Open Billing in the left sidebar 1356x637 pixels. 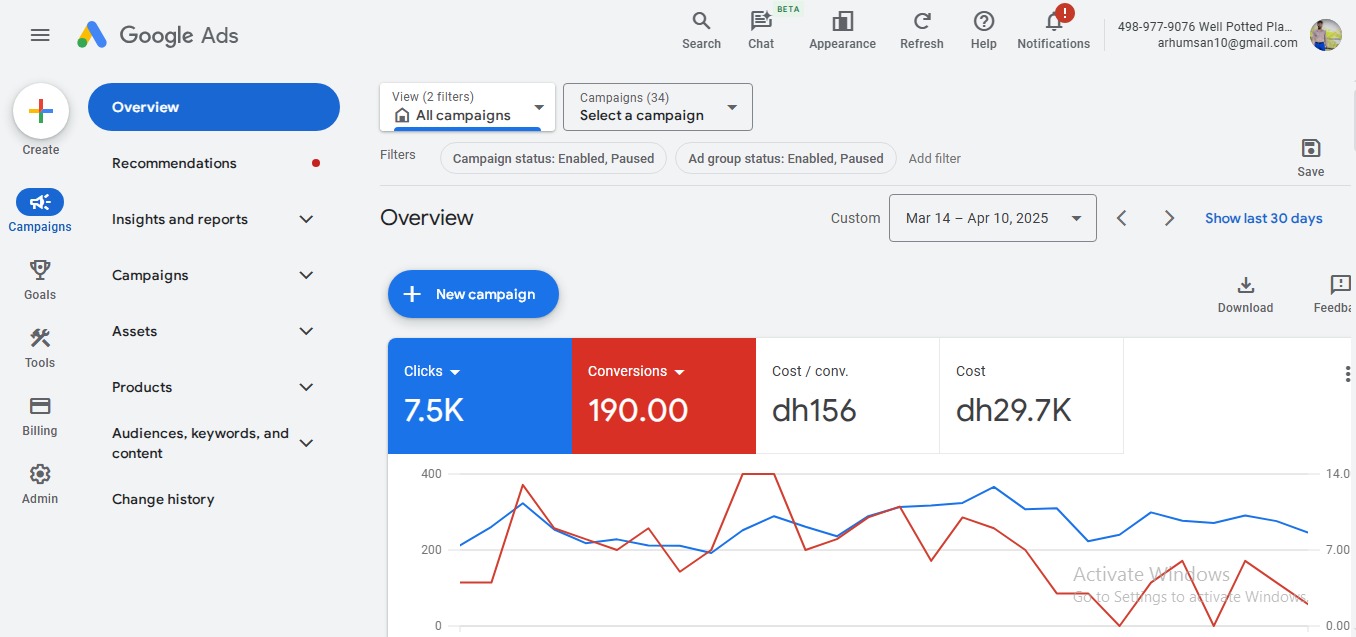(x=40, y=415)
